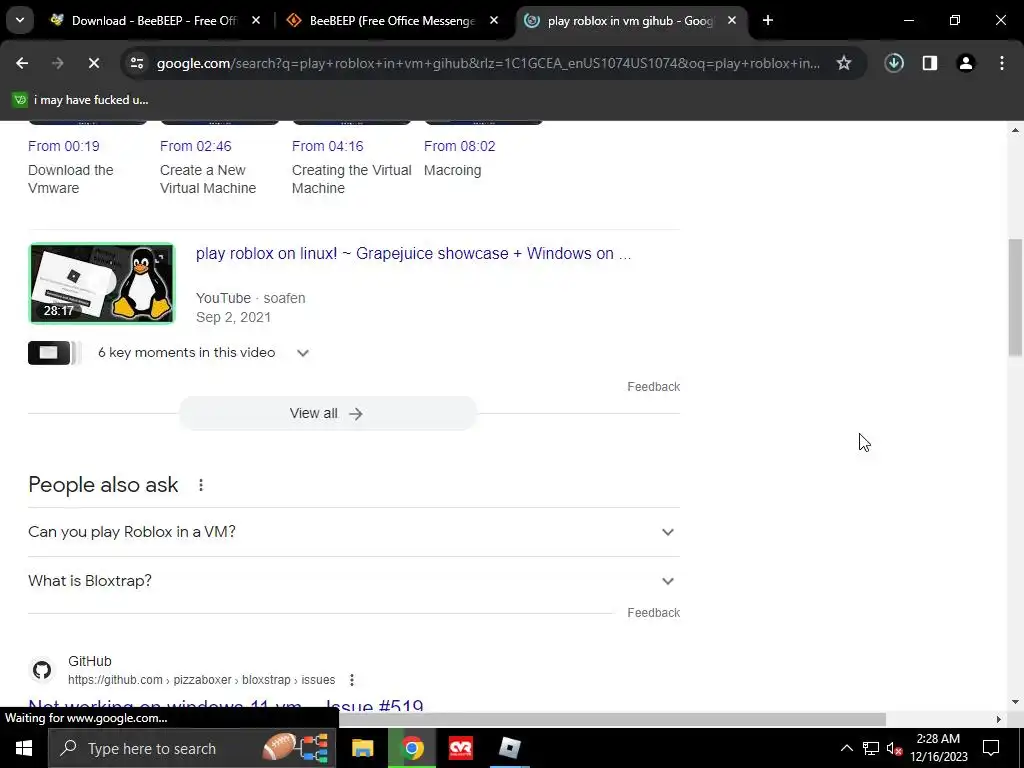Viewport: 1024px width, 768px height.
Task: Jump to video moment From 04:16
Action: [328, 146]
